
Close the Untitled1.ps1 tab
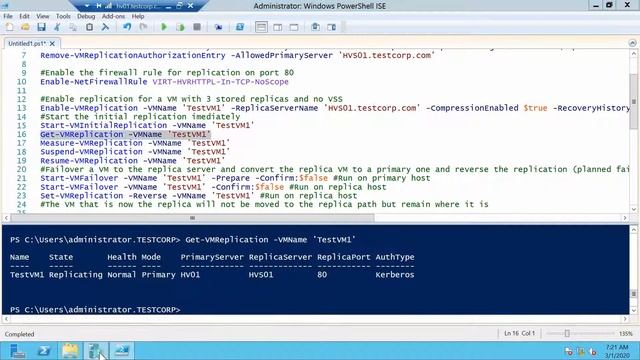tap(52, 43)
